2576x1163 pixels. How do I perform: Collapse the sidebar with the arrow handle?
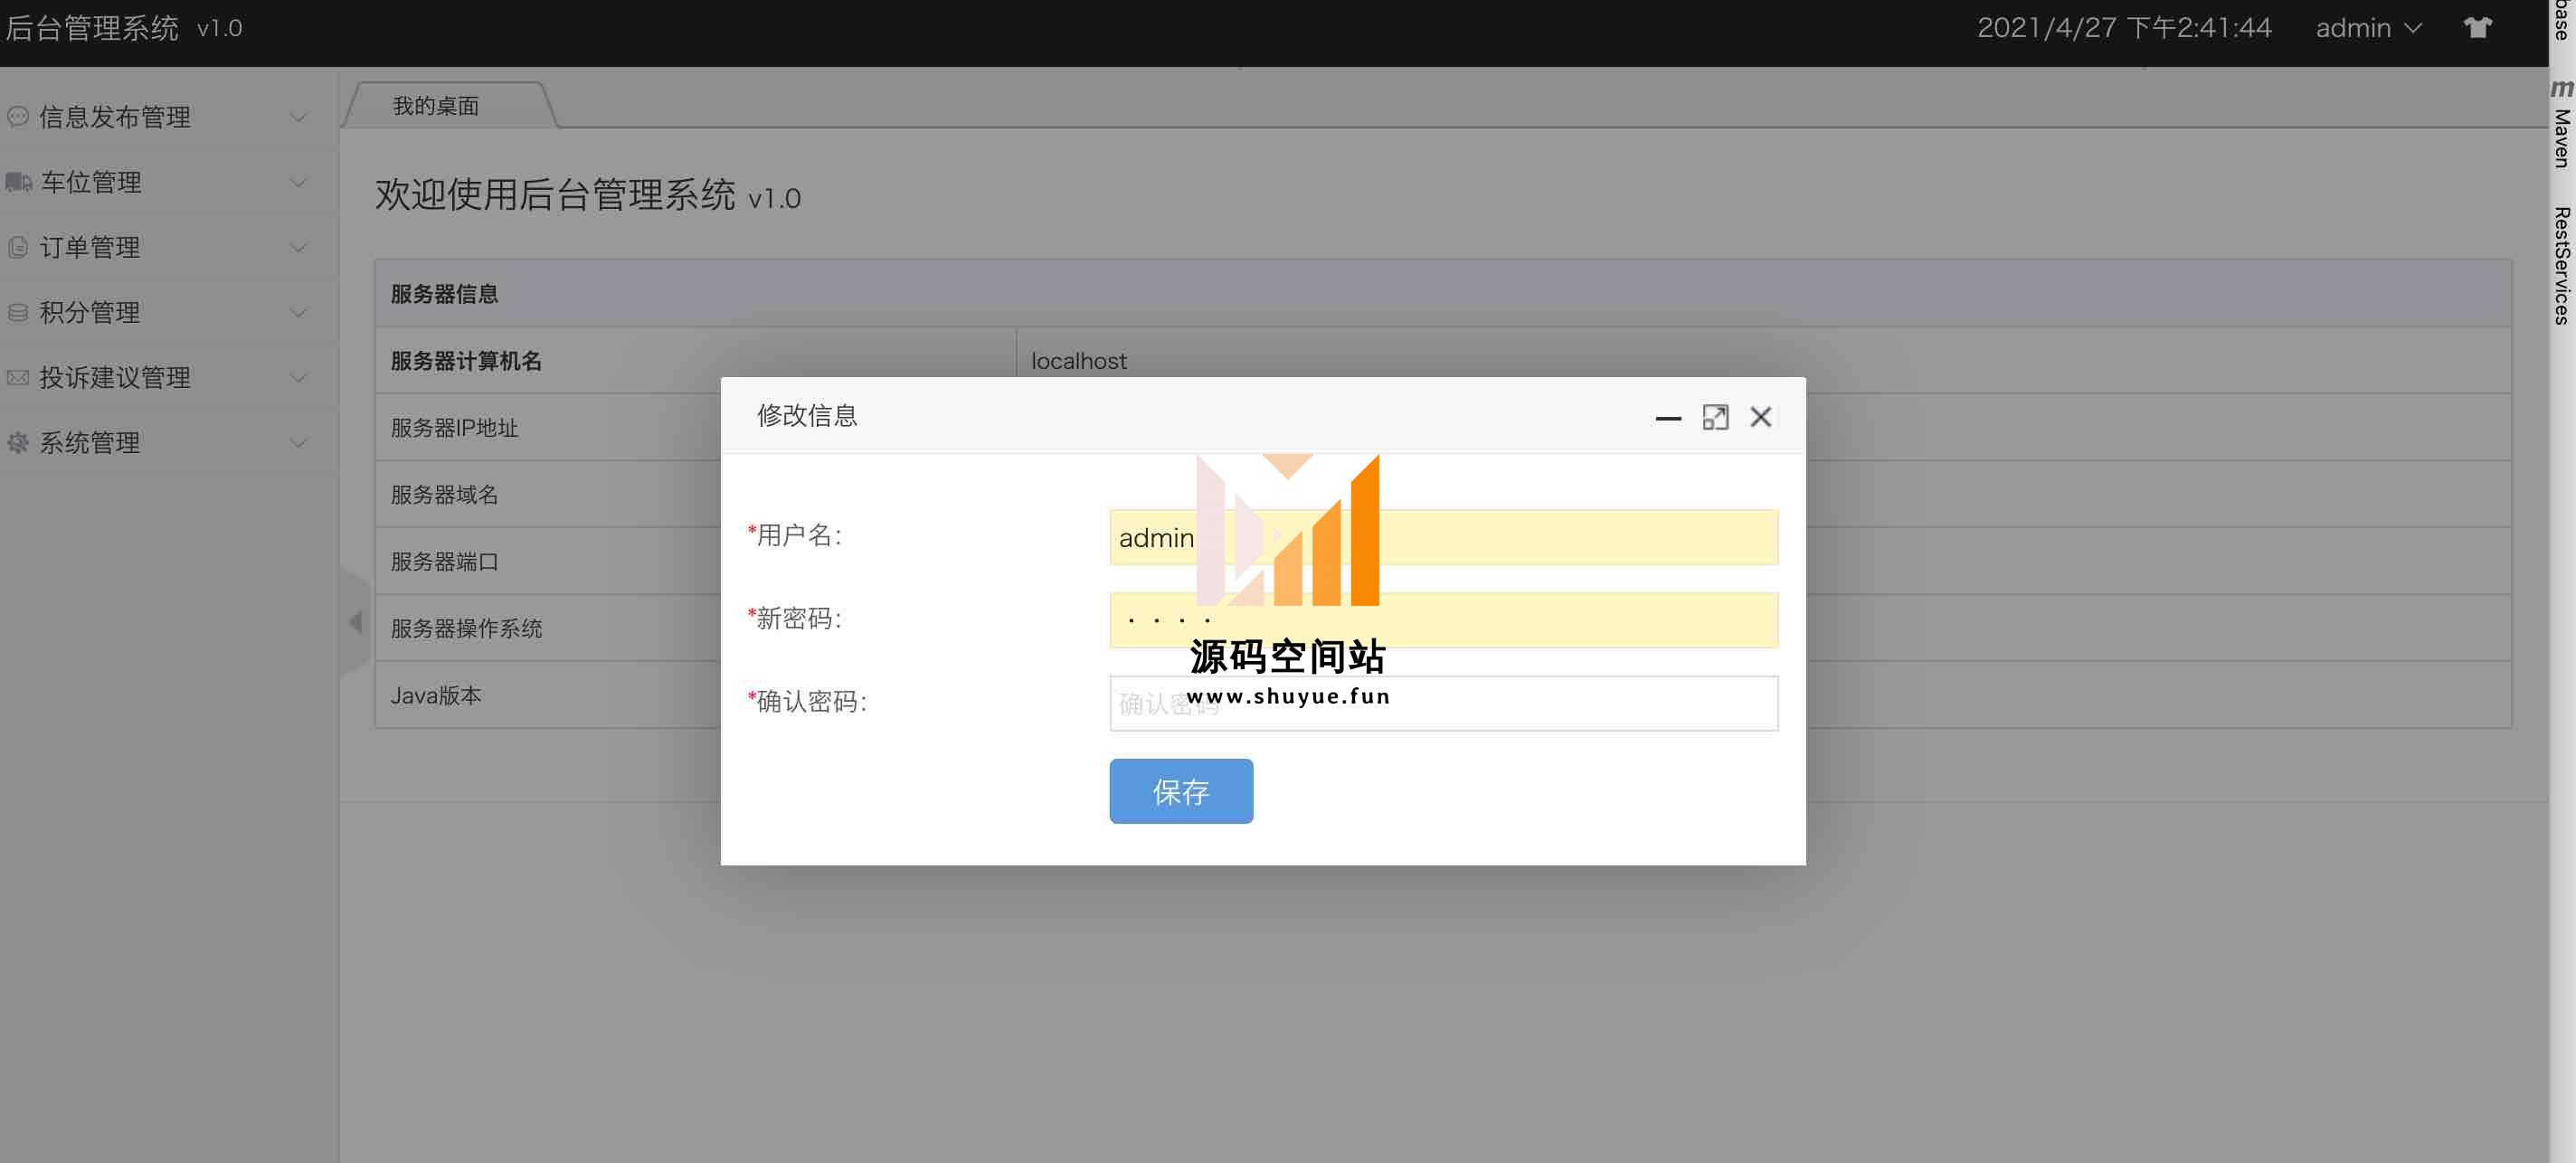click(356, 621)
